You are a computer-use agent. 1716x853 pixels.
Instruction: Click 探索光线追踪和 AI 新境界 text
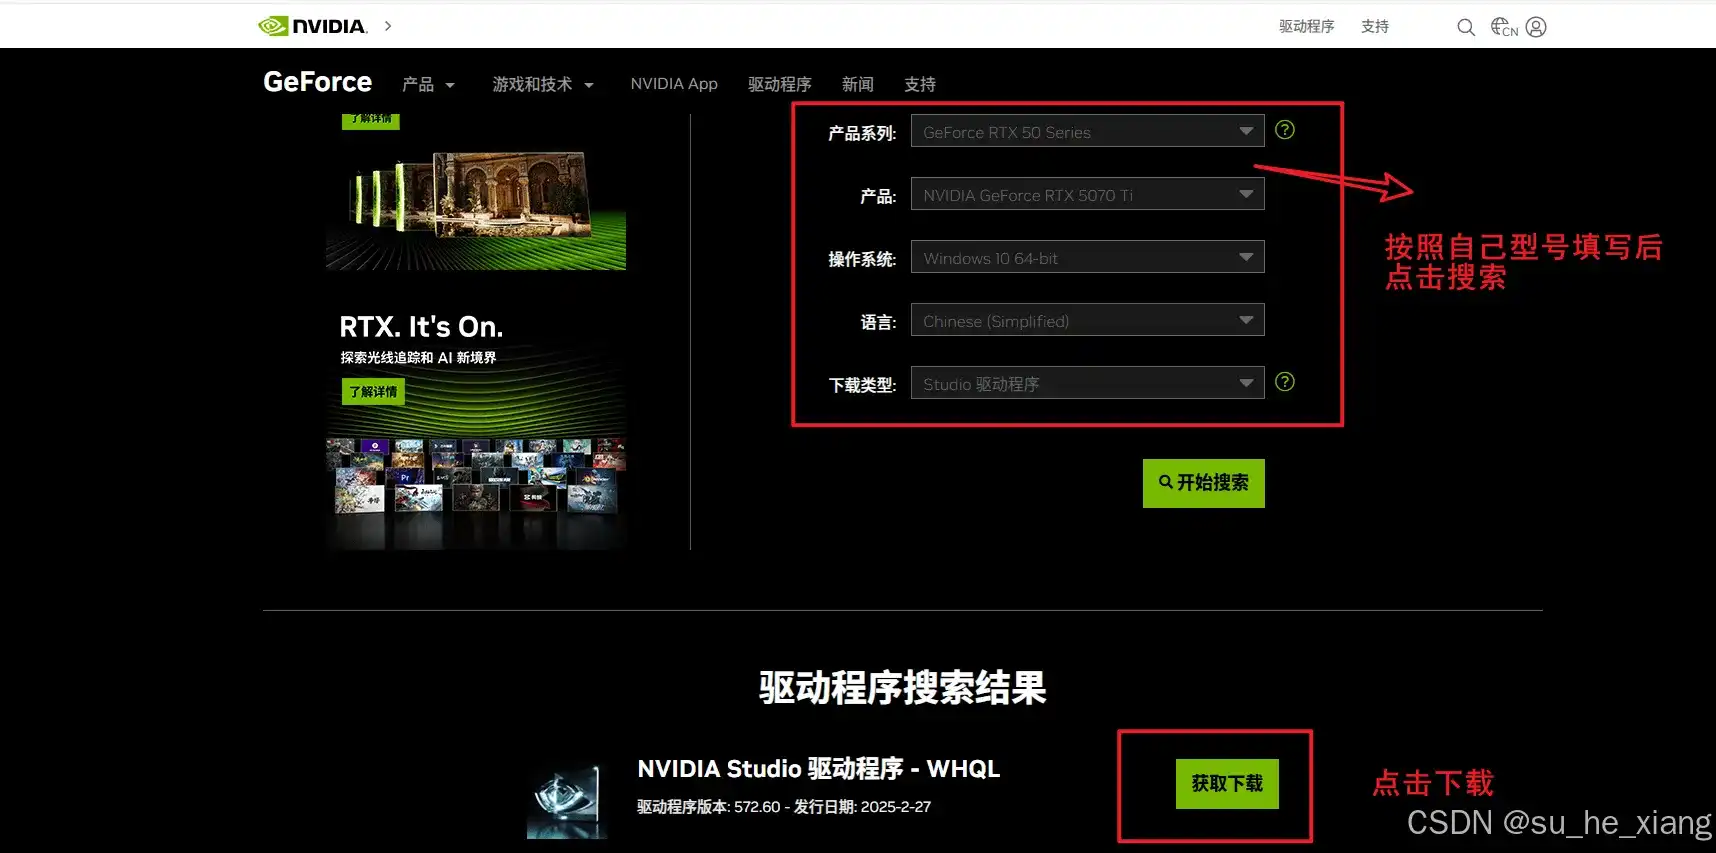(418, 358)
